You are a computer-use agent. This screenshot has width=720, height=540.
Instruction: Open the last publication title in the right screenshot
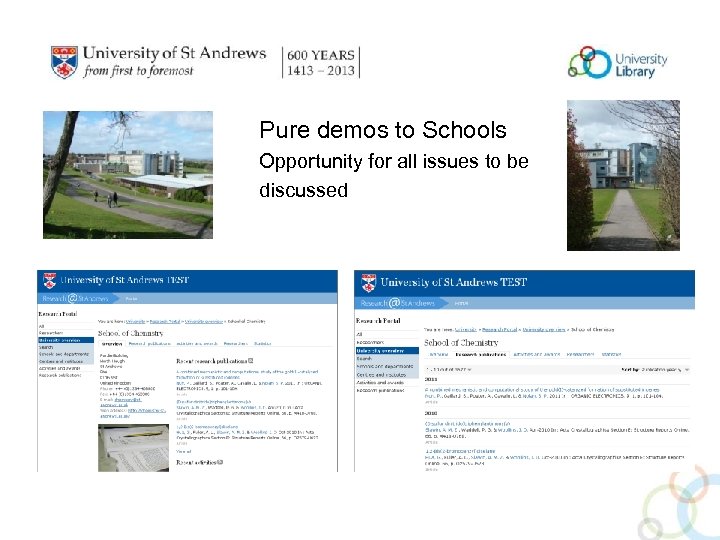[x=460, y=451]
